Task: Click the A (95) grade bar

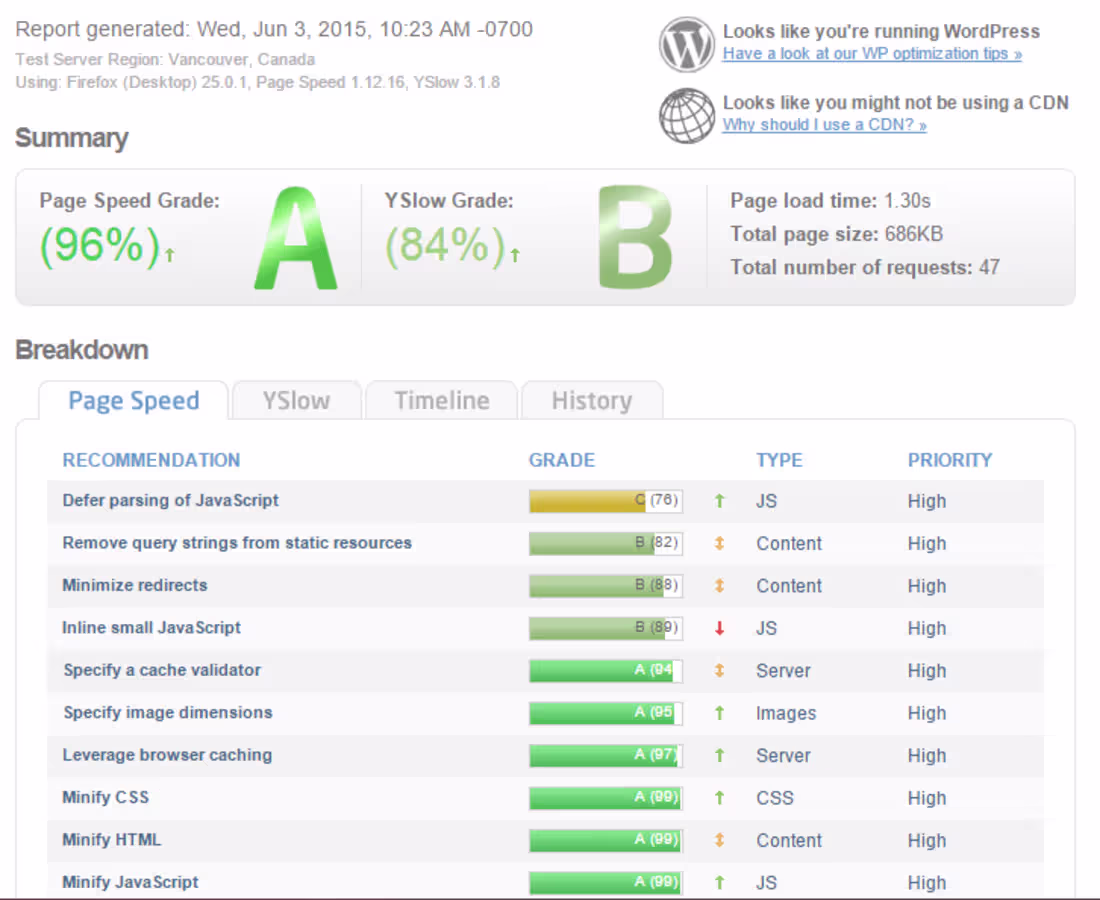Action: pos(606,713)
